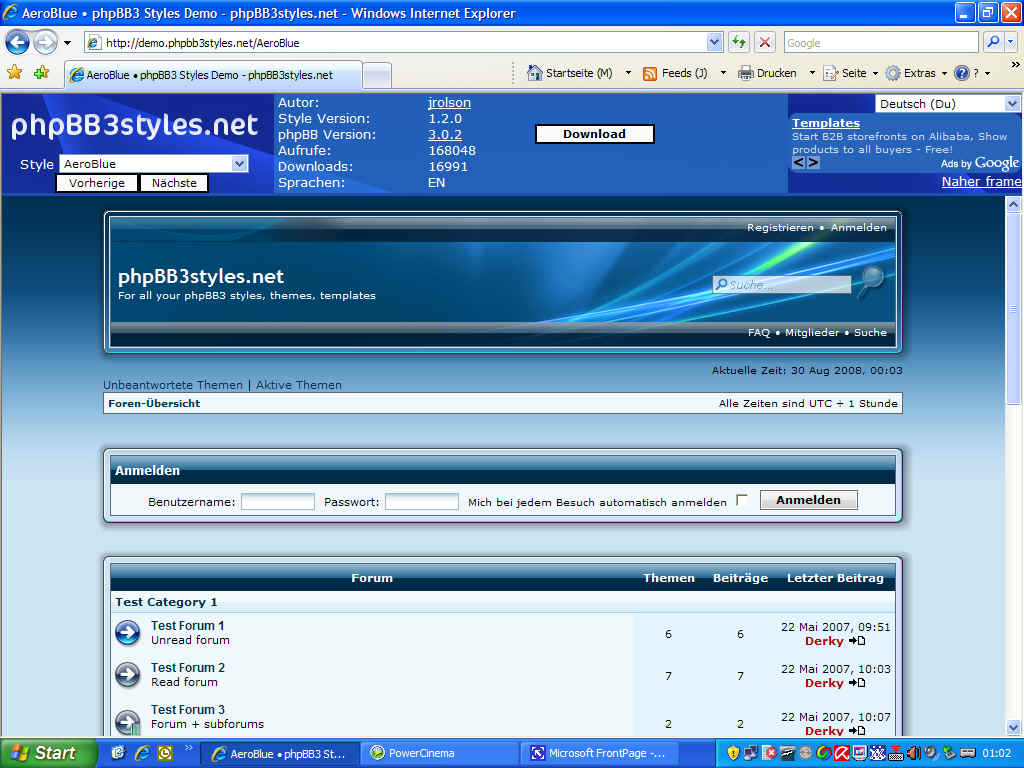Toggle the automatic login checkbox
Image resolution: width=1024 pixels, height=768 pixels.
click(742, 500)
